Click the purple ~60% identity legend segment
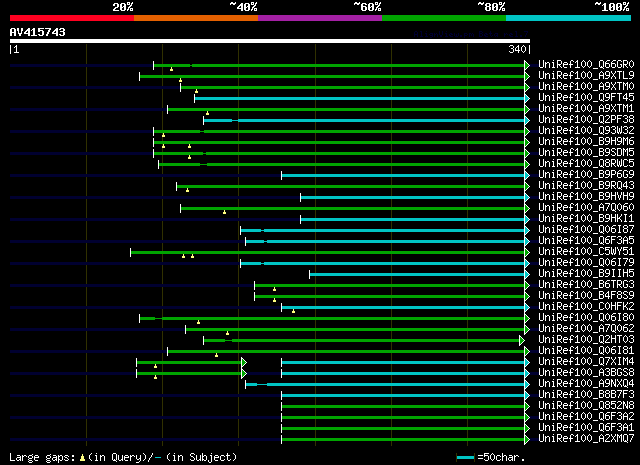The height and width of the screenshot is (465, 640). tap(320, 18)
